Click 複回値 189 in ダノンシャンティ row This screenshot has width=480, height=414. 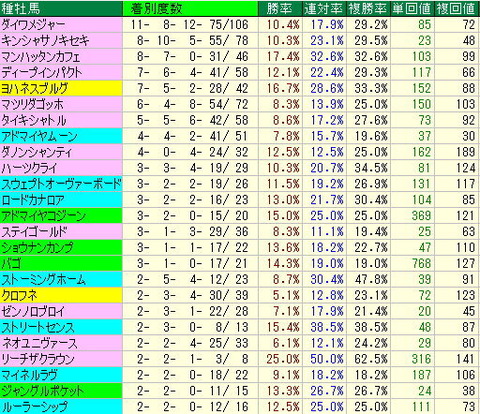tap(465, 152)
